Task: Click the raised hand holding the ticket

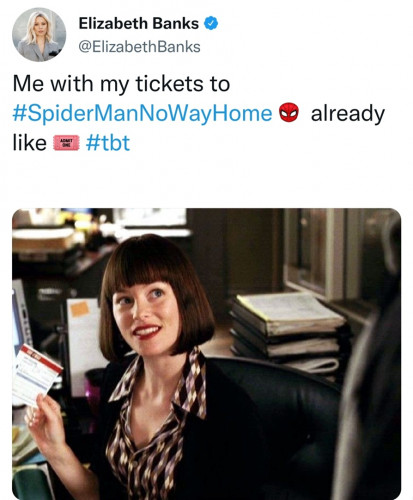Action: click(x=47, y=421)
